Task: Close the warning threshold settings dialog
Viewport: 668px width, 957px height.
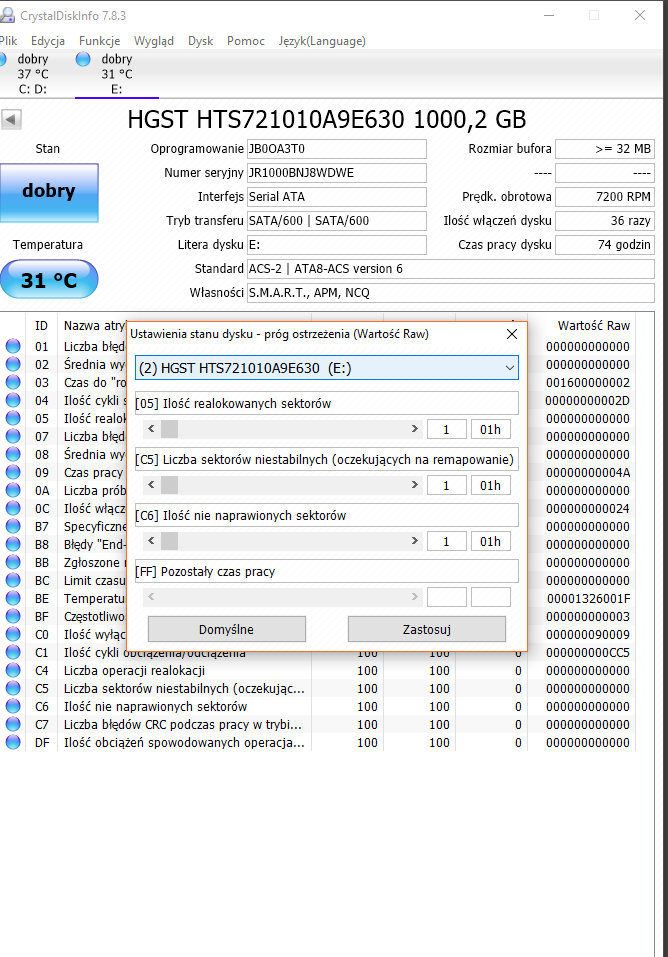Action: (512, 334)
